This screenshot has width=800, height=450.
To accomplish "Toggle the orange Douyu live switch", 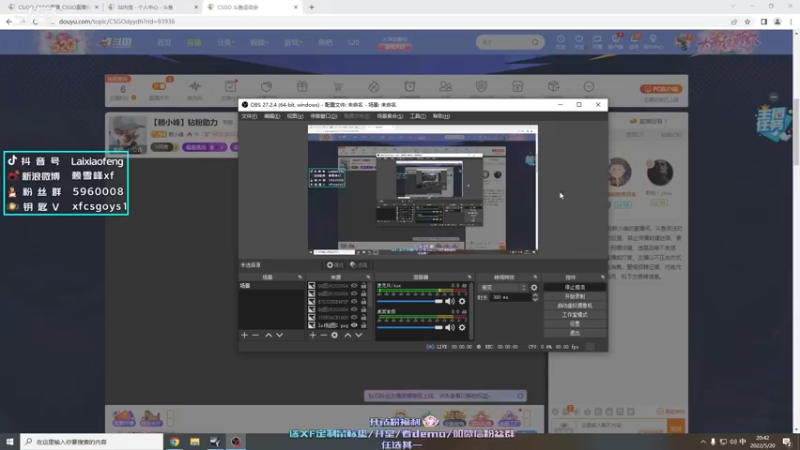I will click(159, 86).
